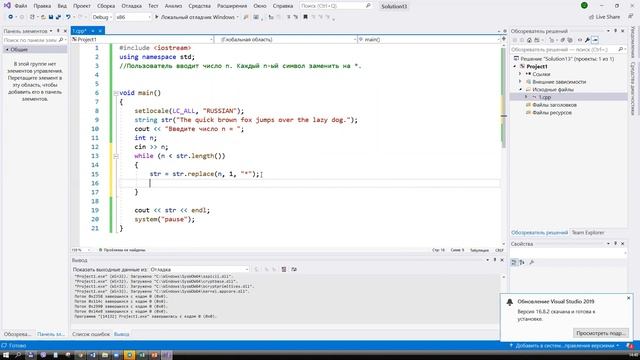Open the Глобальная область dropdown
This screenshot has width=640, height=360.
286,40
